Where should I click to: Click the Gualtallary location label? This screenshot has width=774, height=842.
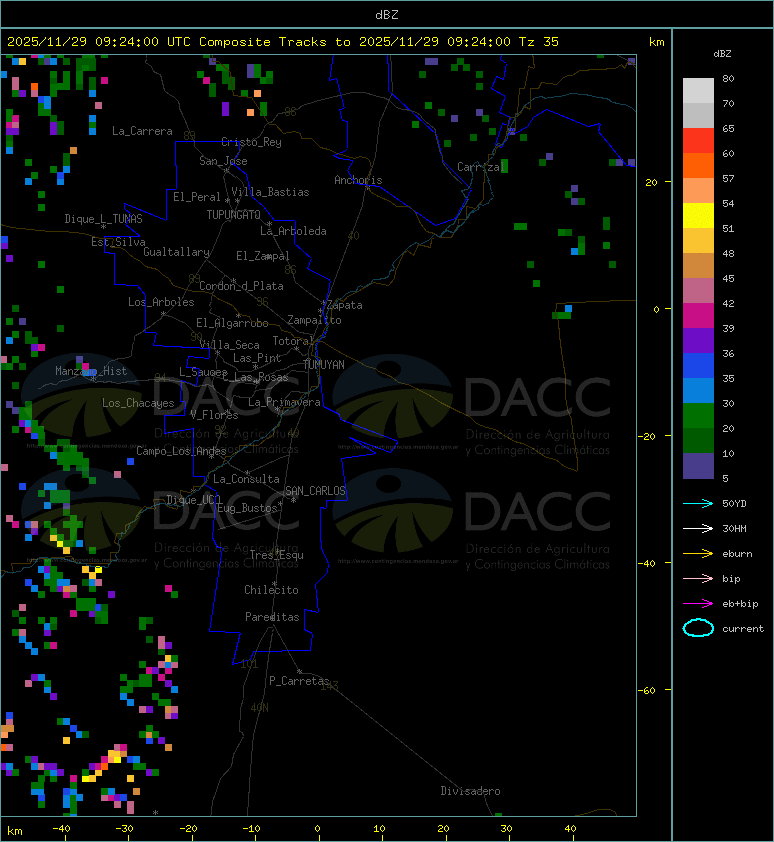pyautogui.click(x=176, y=252)
